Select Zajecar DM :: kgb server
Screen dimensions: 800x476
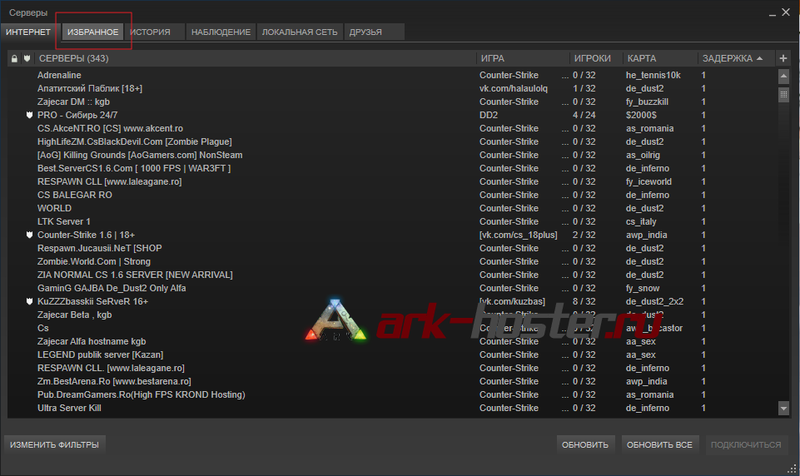tap(391, 102)
